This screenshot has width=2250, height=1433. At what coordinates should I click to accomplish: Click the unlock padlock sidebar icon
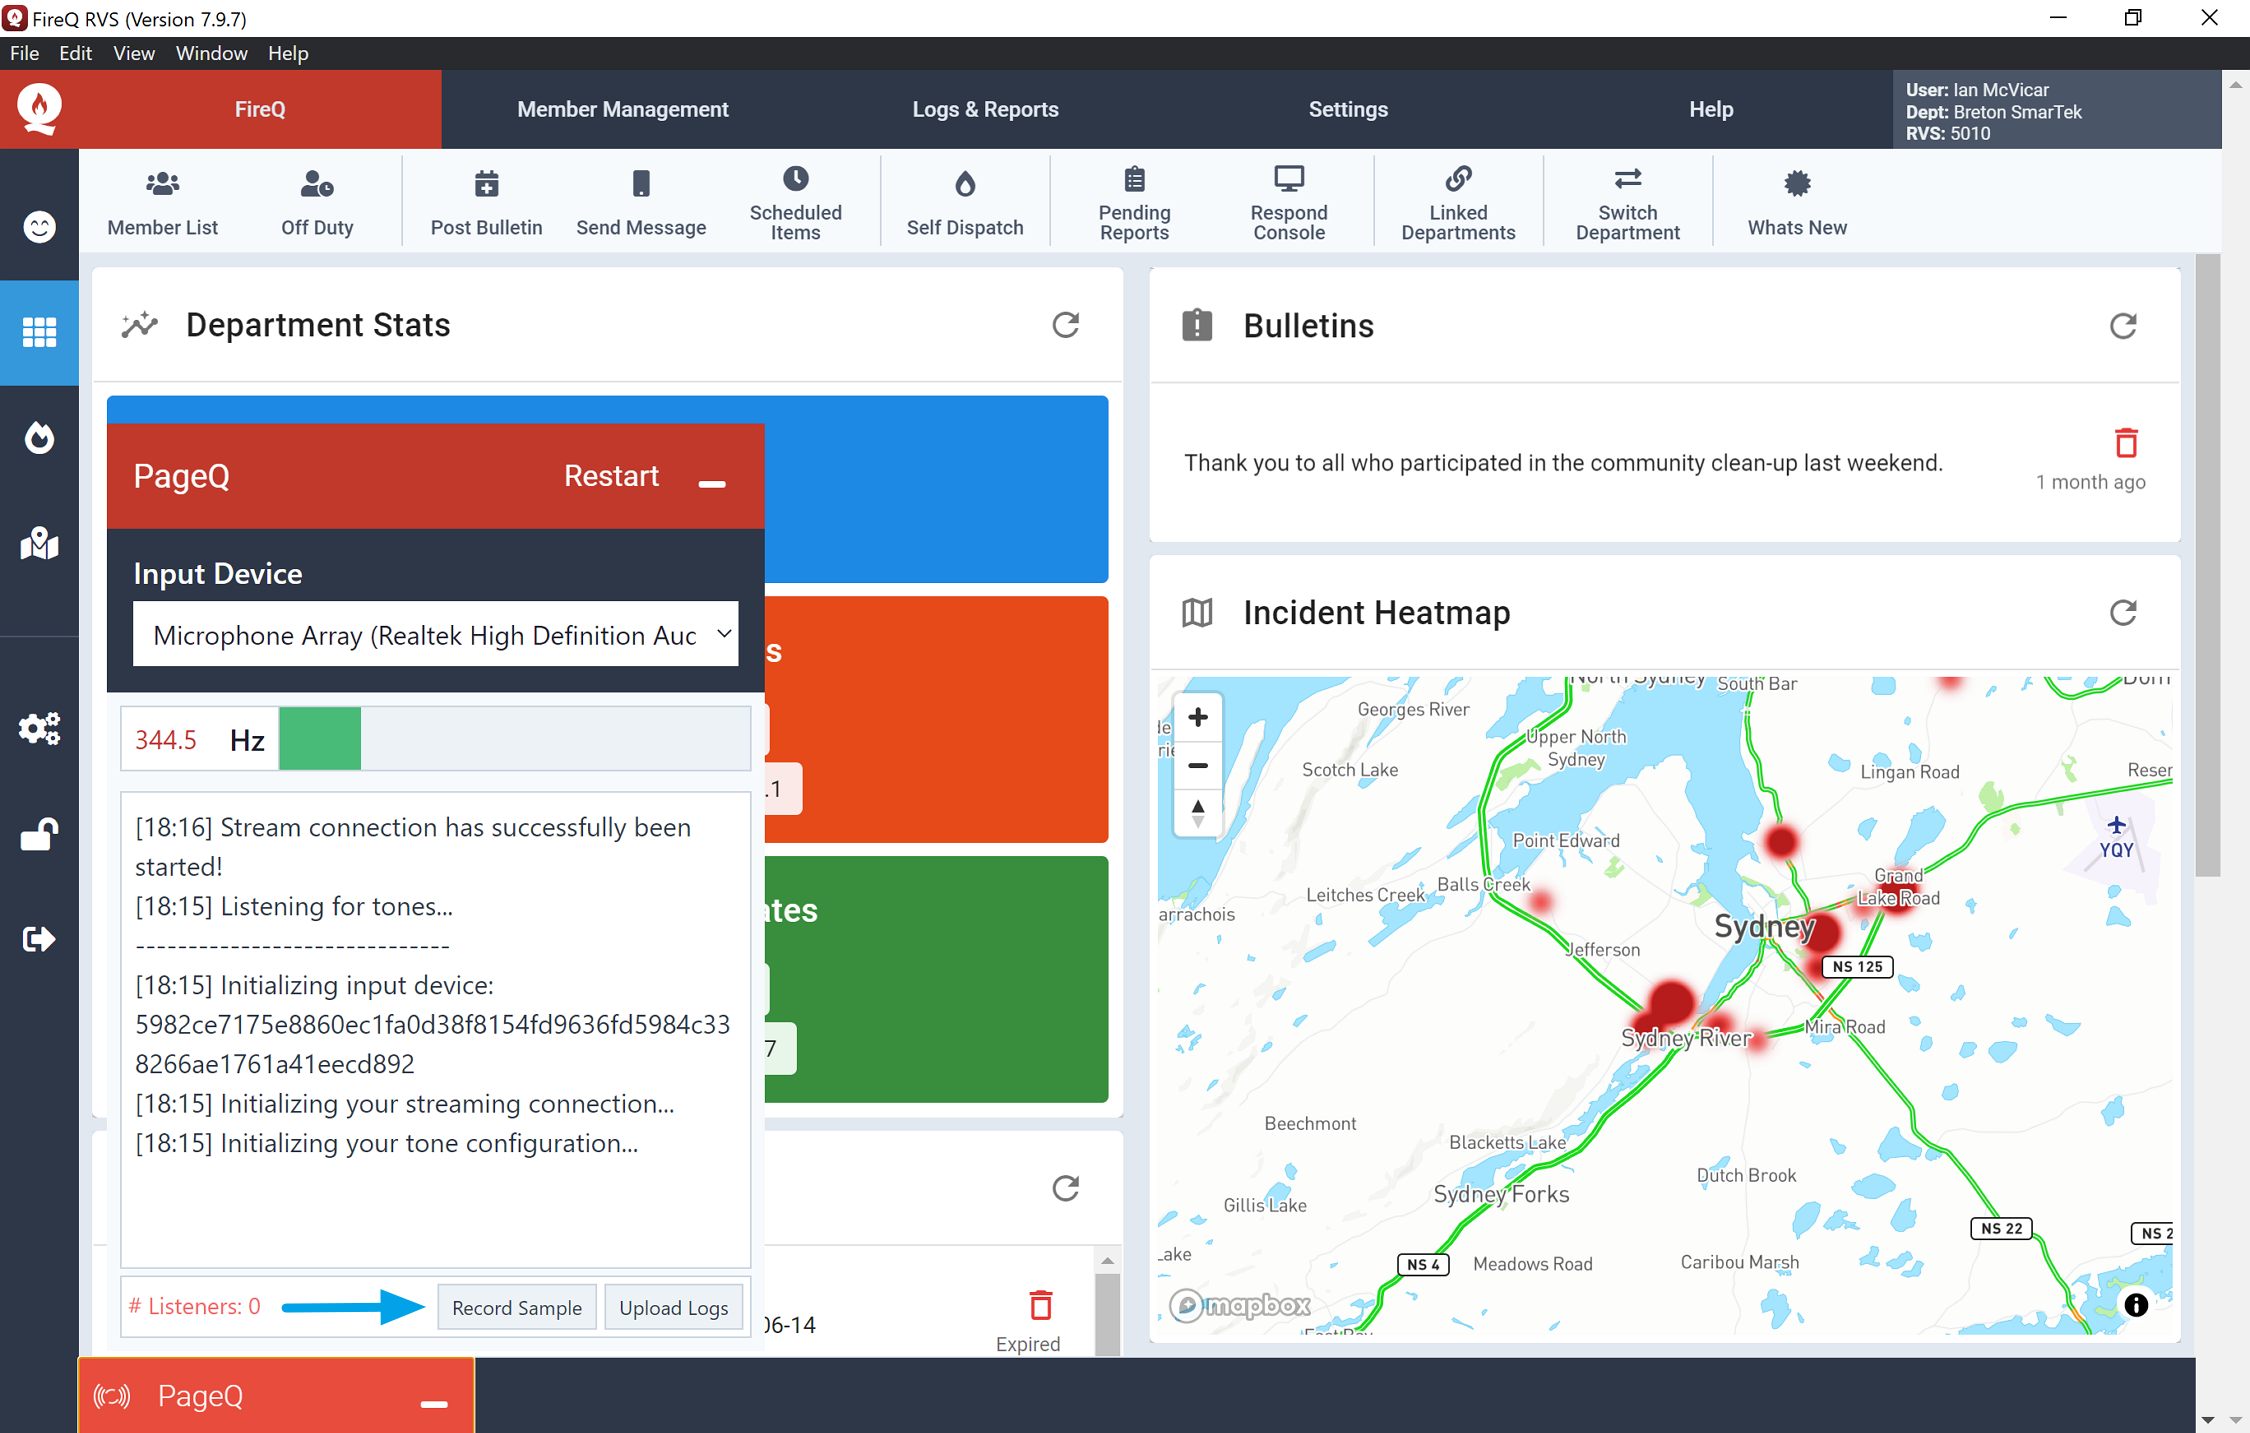click(x=39, y=833)
